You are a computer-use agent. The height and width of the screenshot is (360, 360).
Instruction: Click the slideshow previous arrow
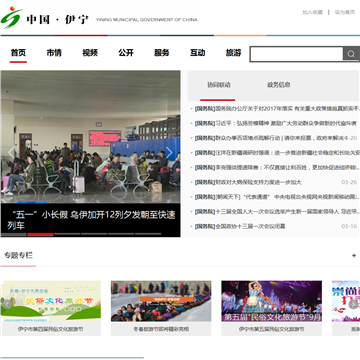coord(11,152)
